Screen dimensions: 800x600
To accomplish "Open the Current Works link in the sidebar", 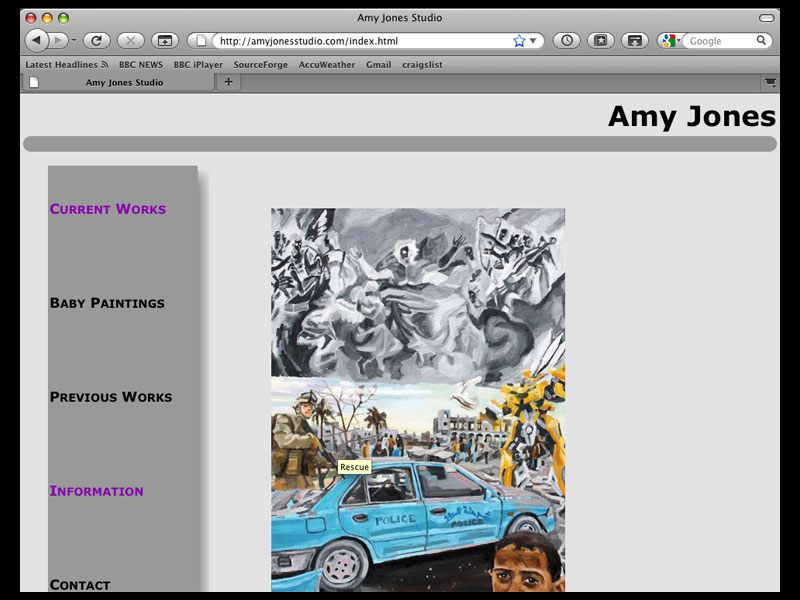I will coord(108,209).
